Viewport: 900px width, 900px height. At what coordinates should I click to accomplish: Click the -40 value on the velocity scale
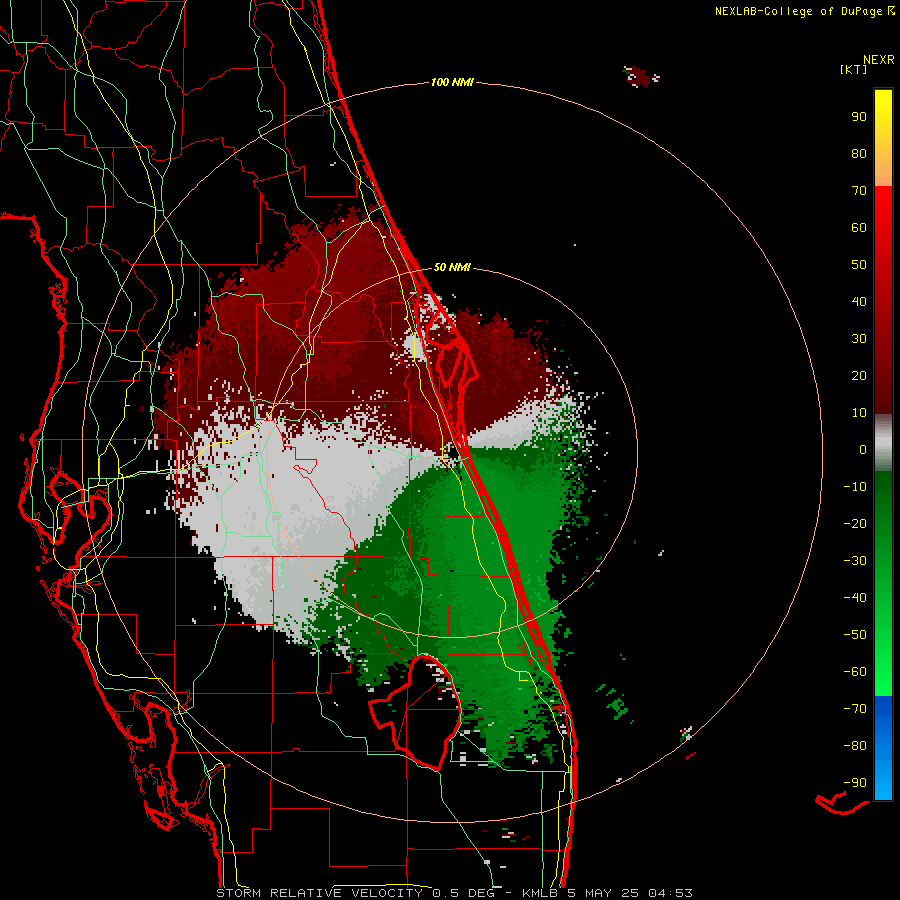click(855, 598)
